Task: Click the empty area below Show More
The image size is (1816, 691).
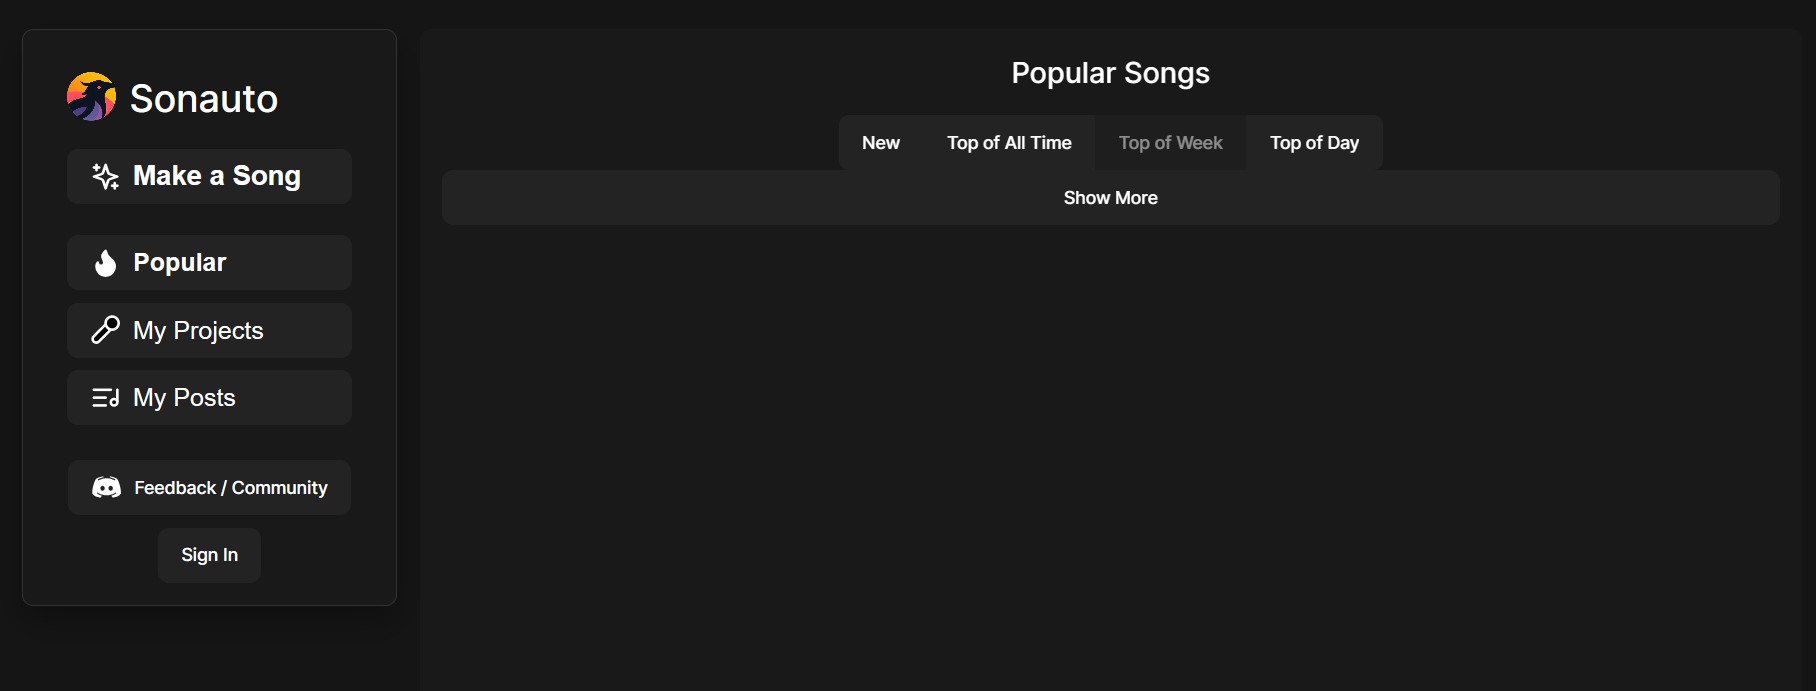Action: pos(1110,450)
